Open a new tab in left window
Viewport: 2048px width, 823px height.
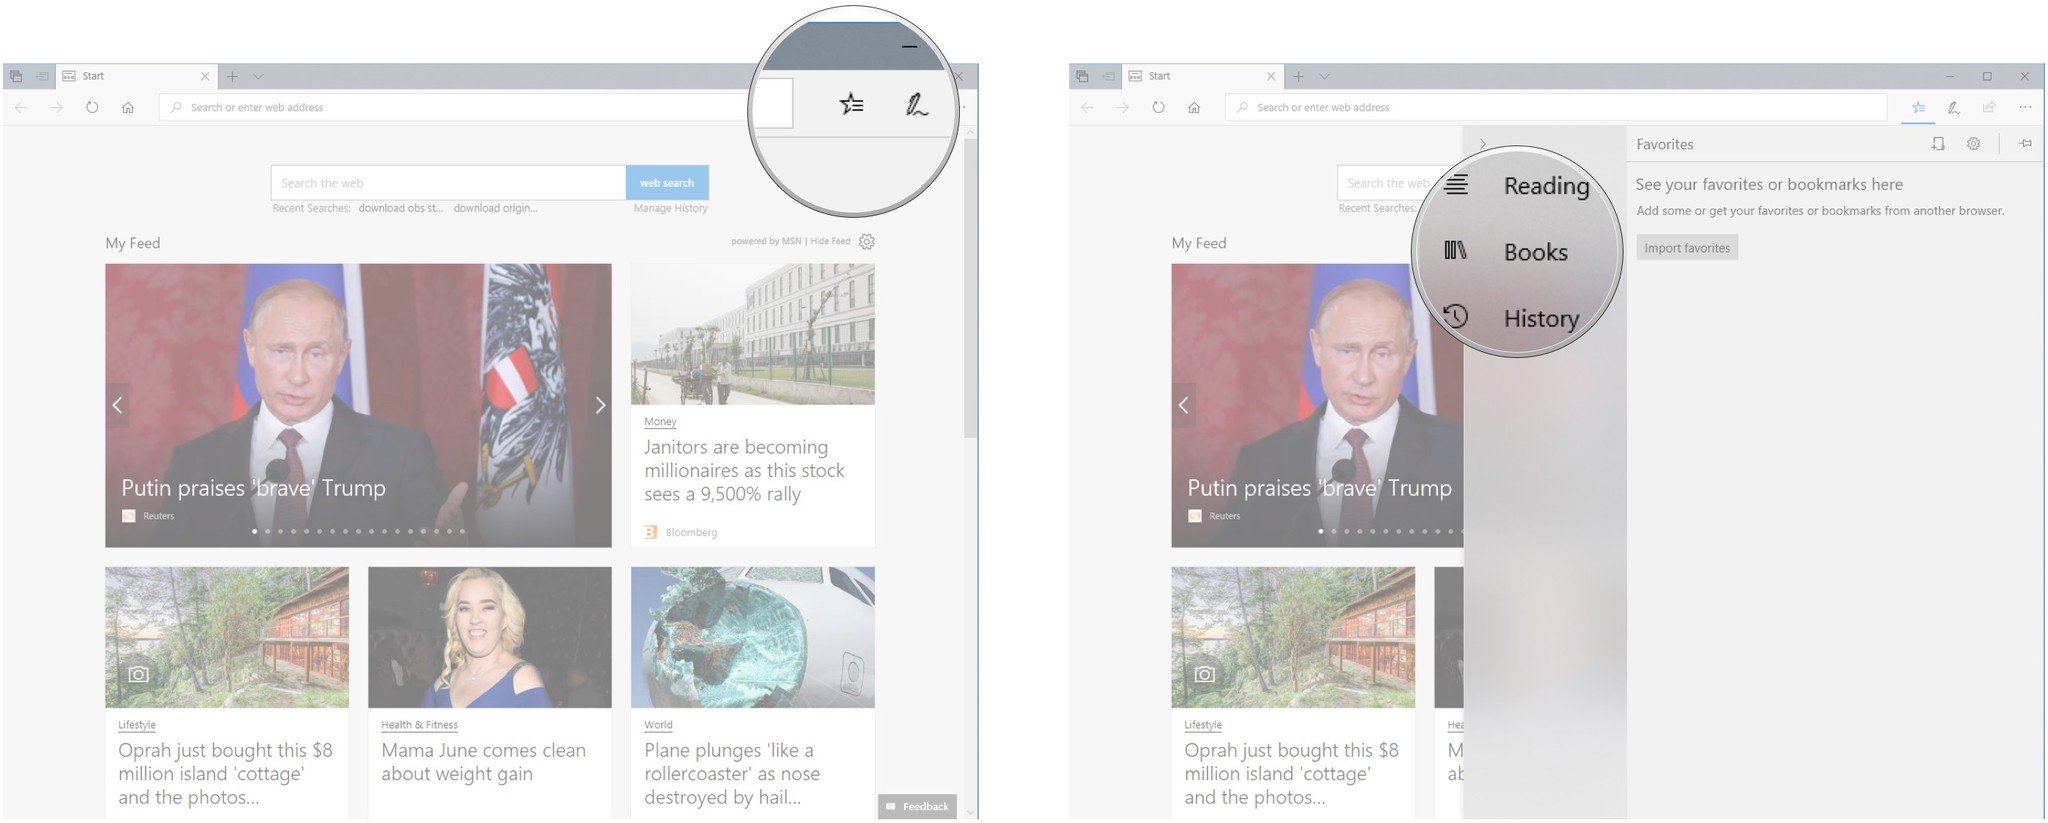tap(232, 76)
